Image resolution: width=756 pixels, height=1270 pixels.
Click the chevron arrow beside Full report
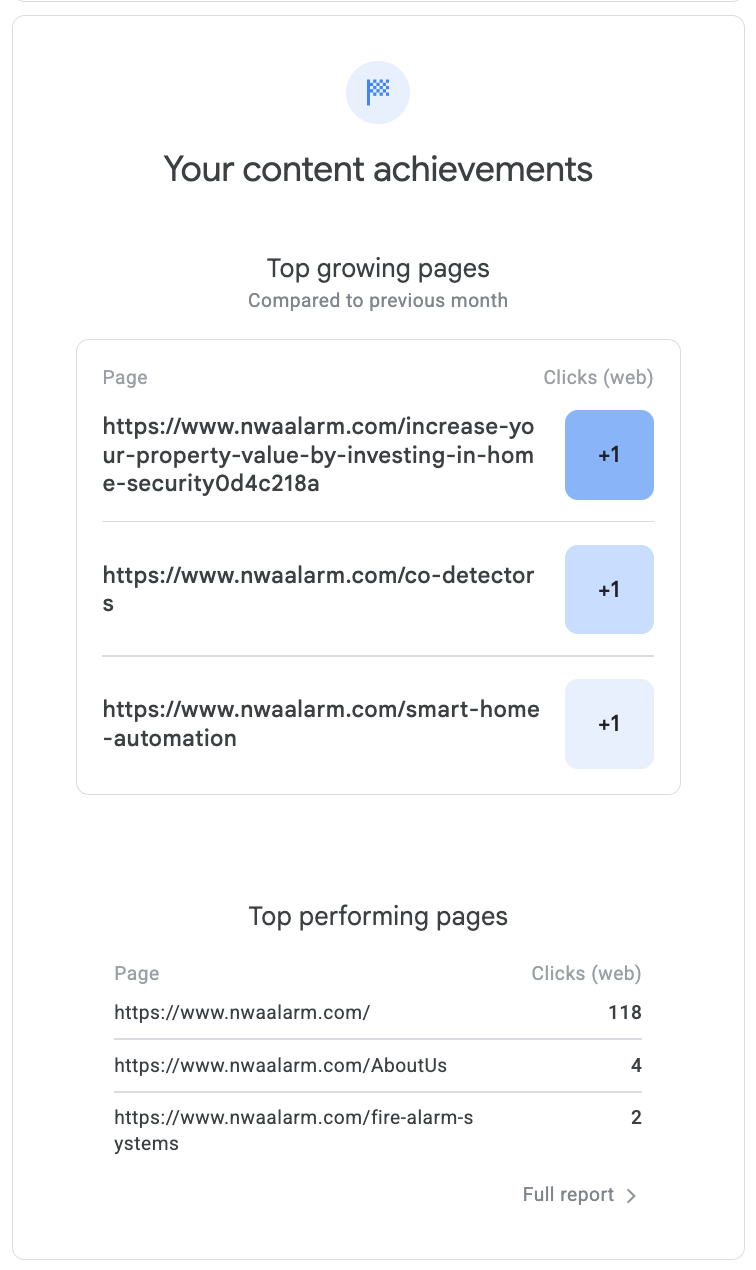point(631,1195)
